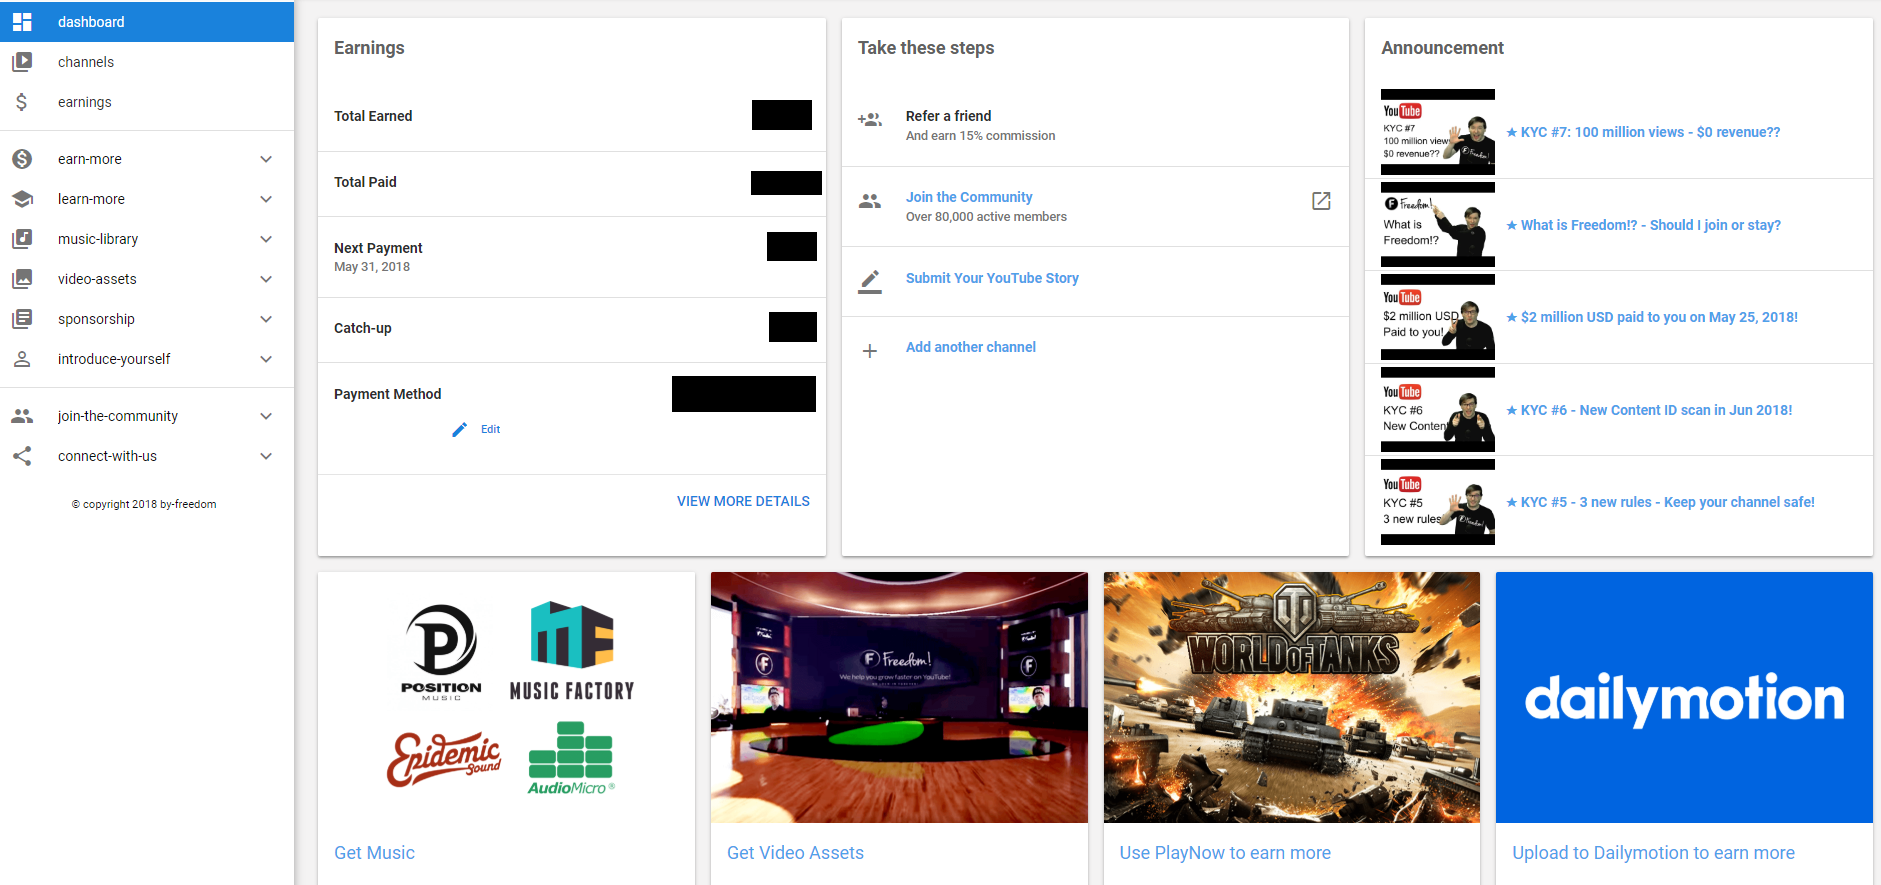1881x885 pixels.
Task: Open external link icon for Join the Community
Action: point(1321,201)
